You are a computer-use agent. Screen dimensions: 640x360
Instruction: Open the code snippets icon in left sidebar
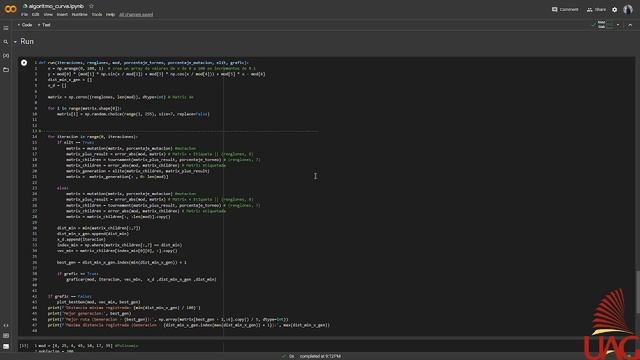click(6, 326)
